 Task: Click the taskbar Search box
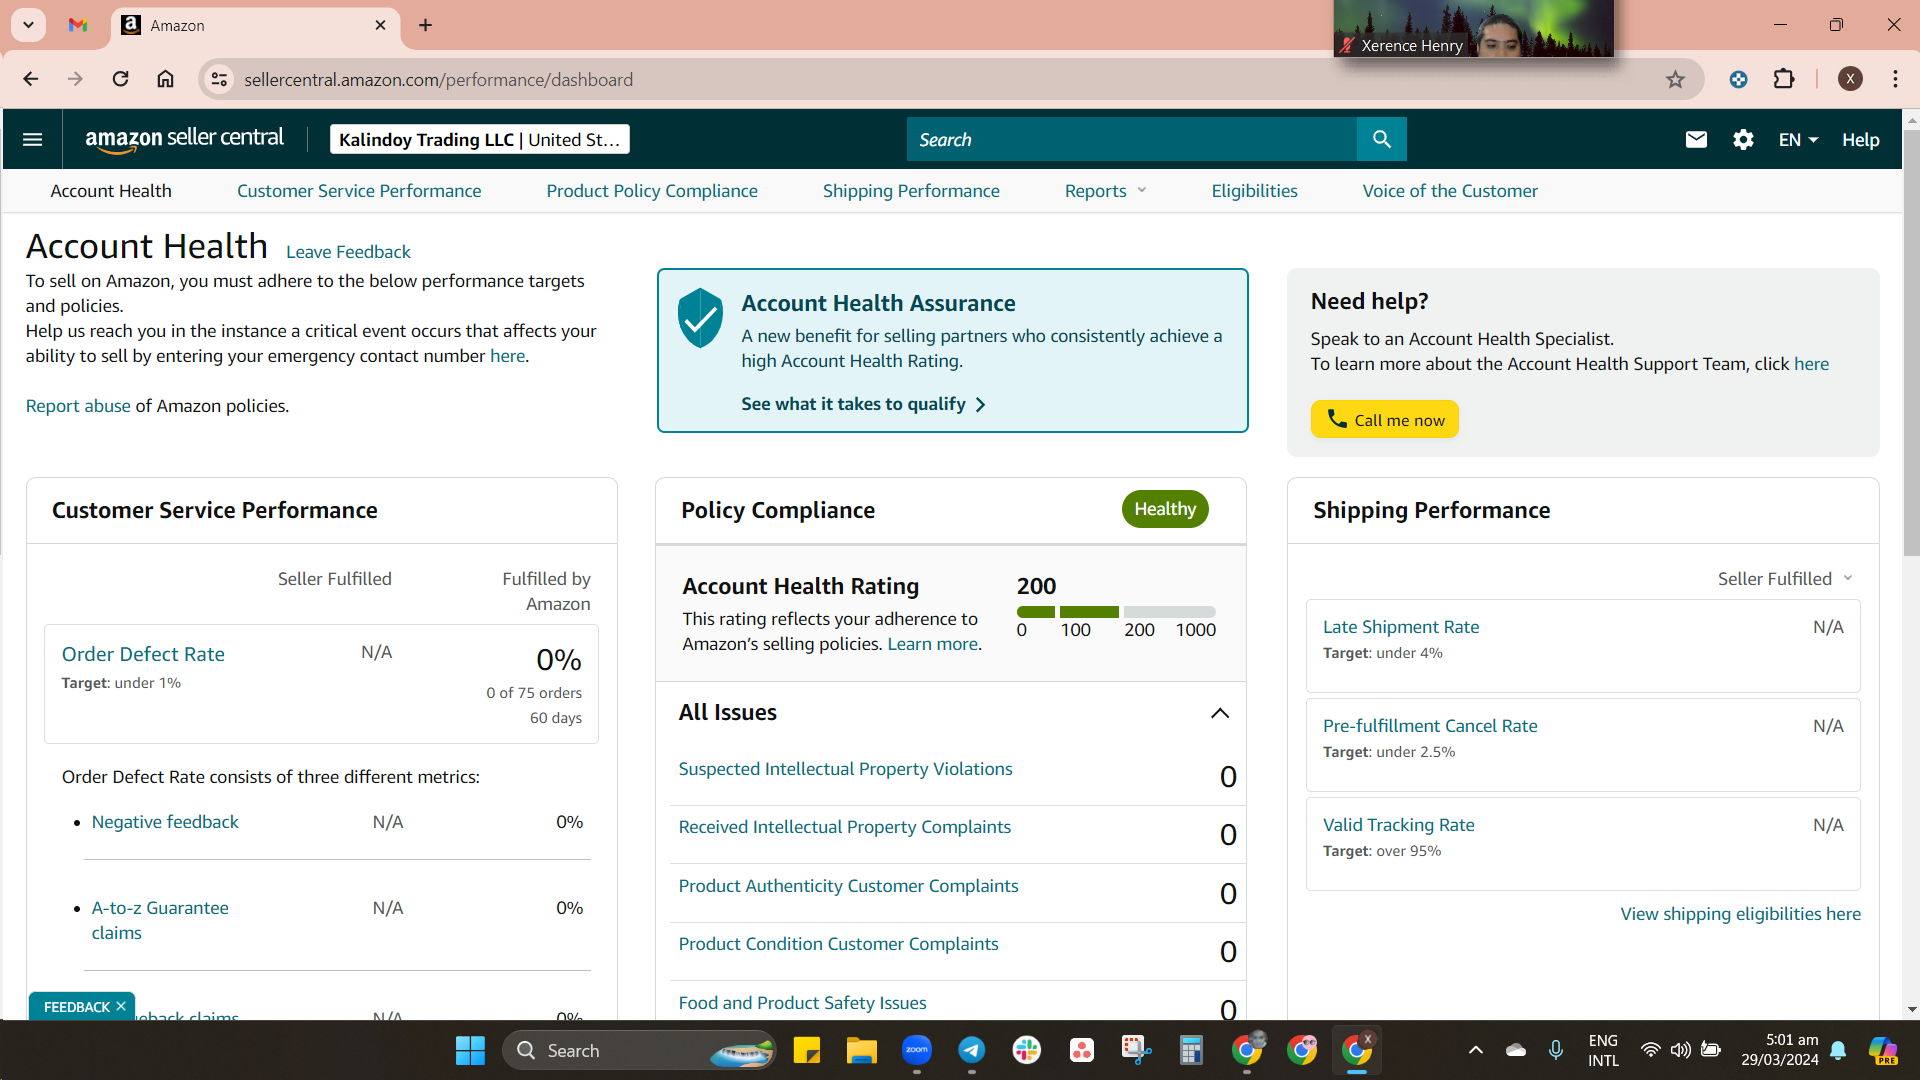point(640,1050)
